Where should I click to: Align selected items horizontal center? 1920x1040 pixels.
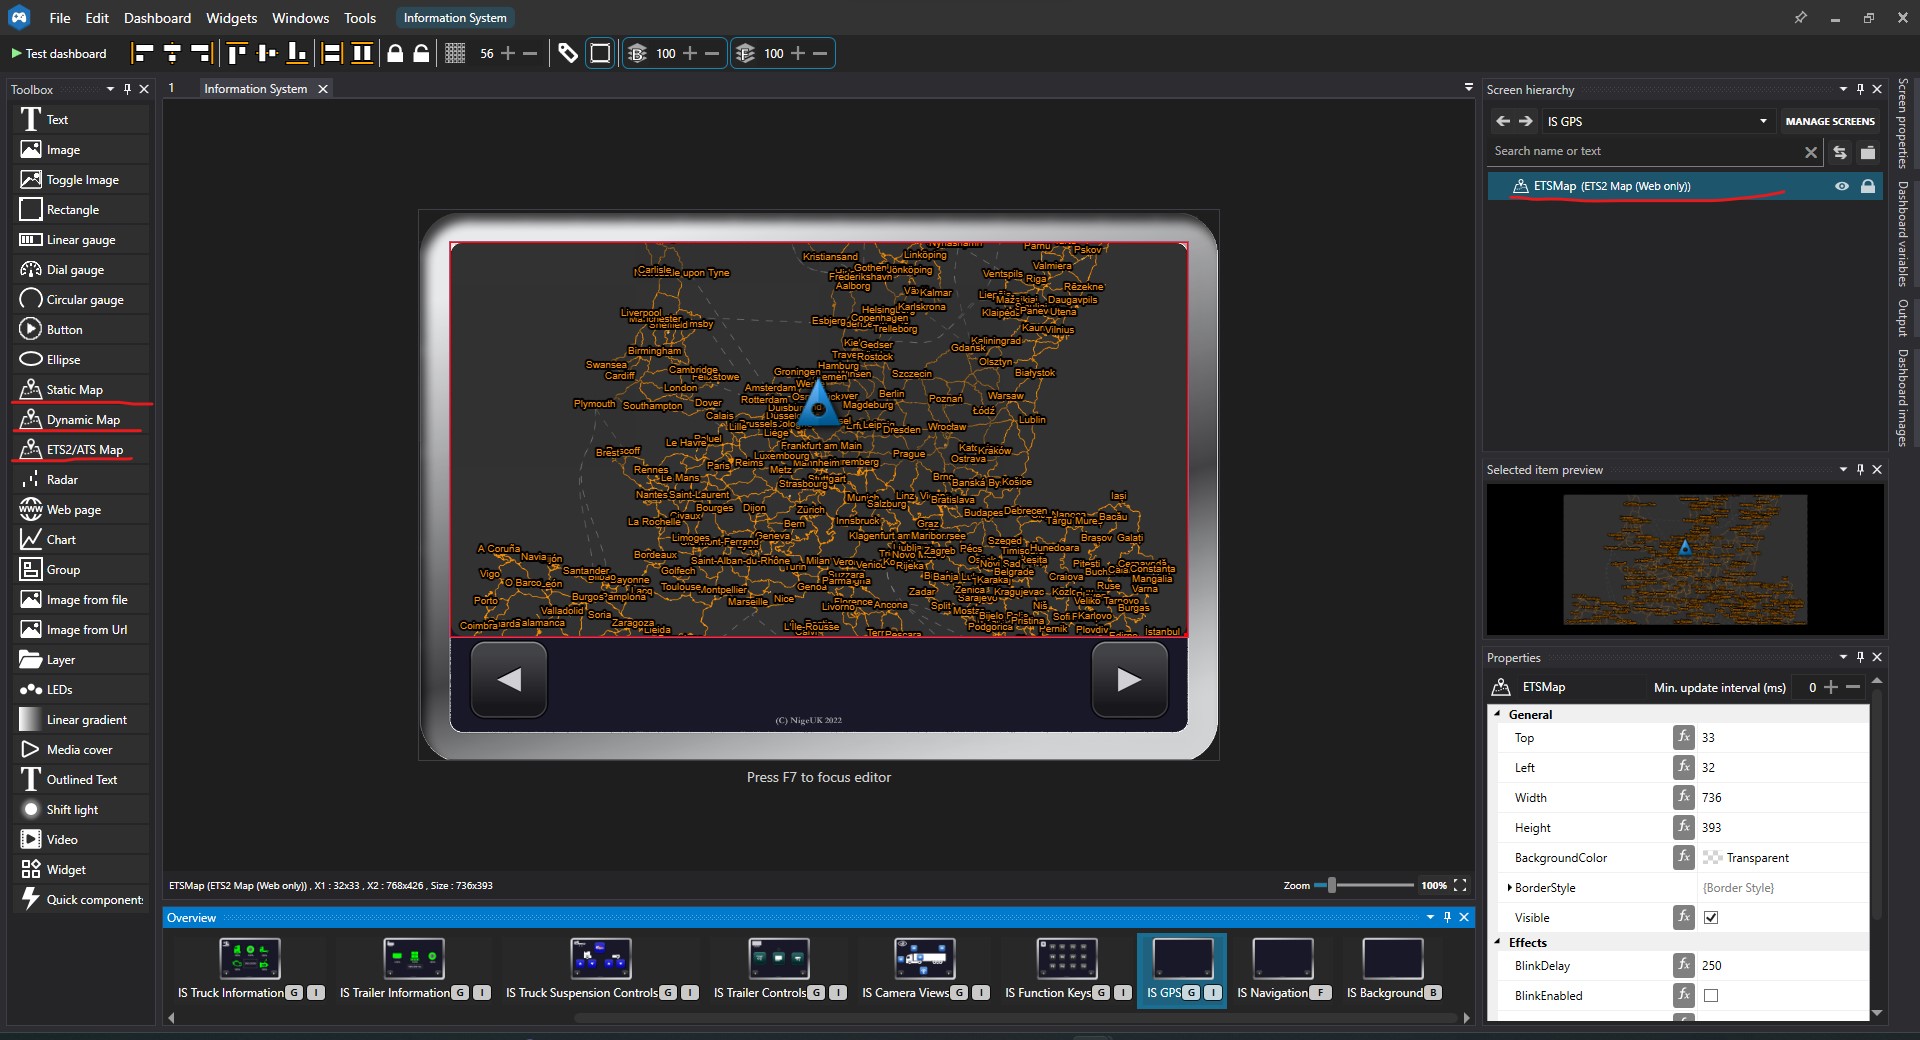(172, 53)
